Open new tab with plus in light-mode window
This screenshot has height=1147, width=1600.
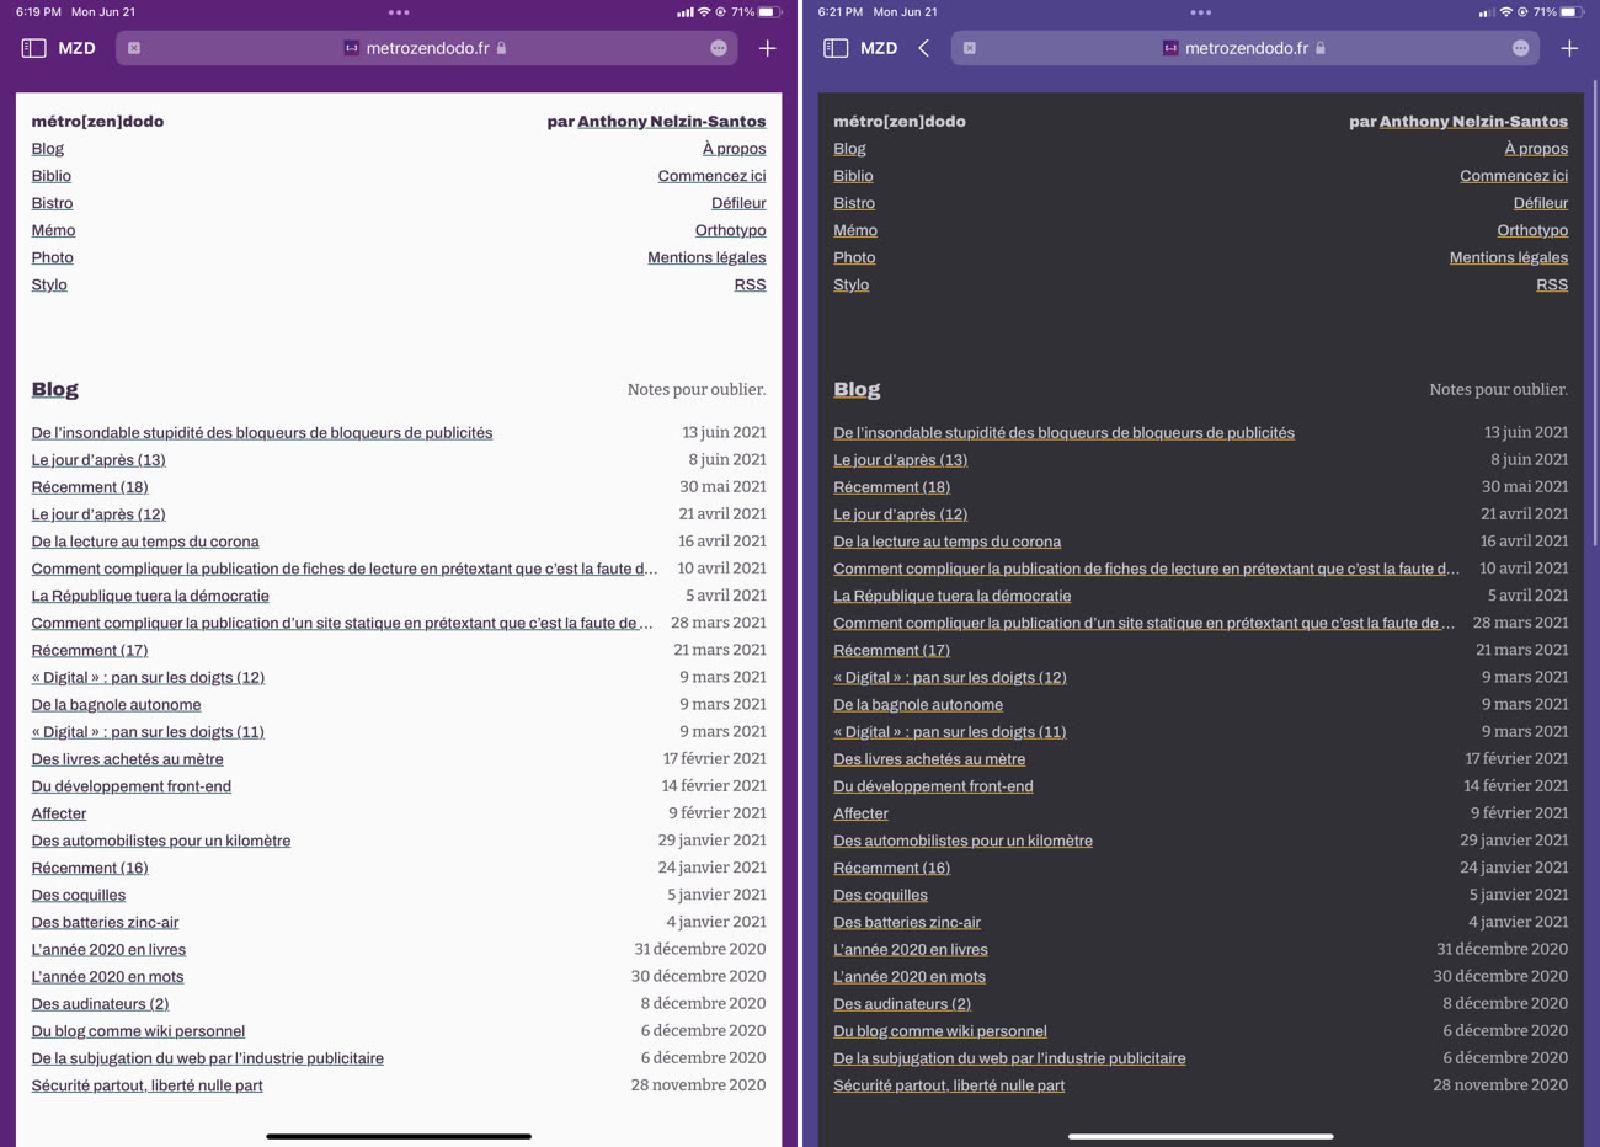(767, 48)
